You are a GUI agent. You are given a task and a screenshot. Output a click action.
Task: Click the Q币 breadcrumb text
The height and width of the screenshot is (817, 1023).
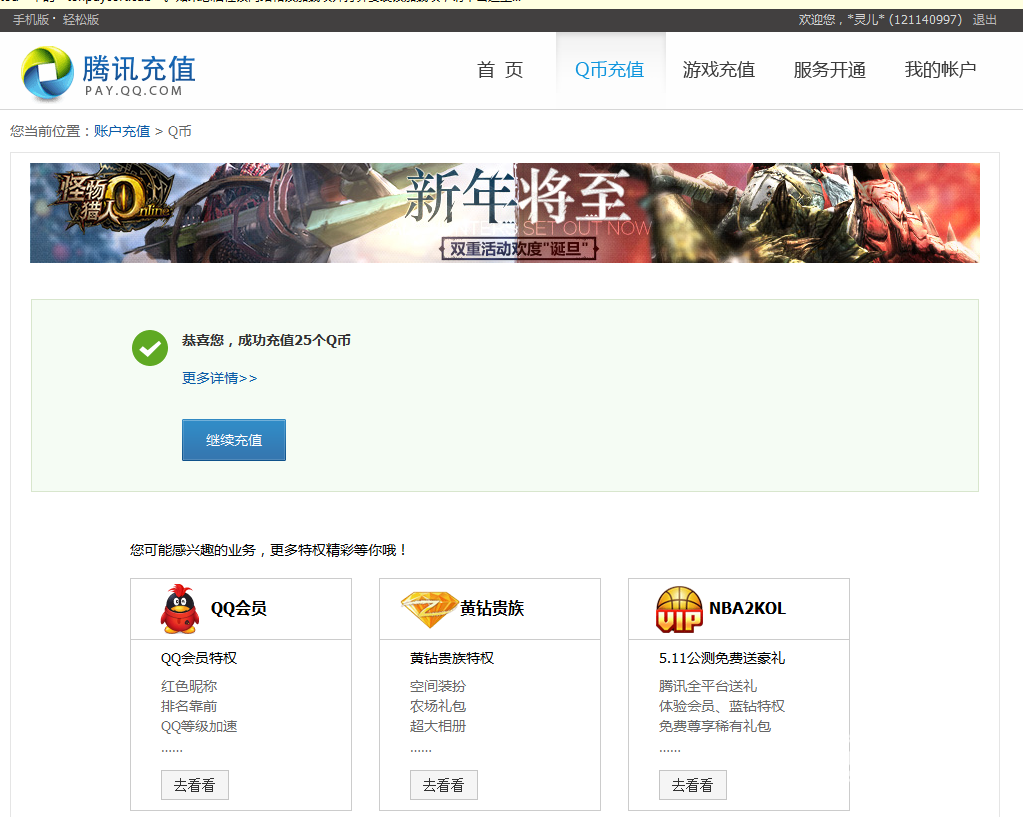pos(179,131)
